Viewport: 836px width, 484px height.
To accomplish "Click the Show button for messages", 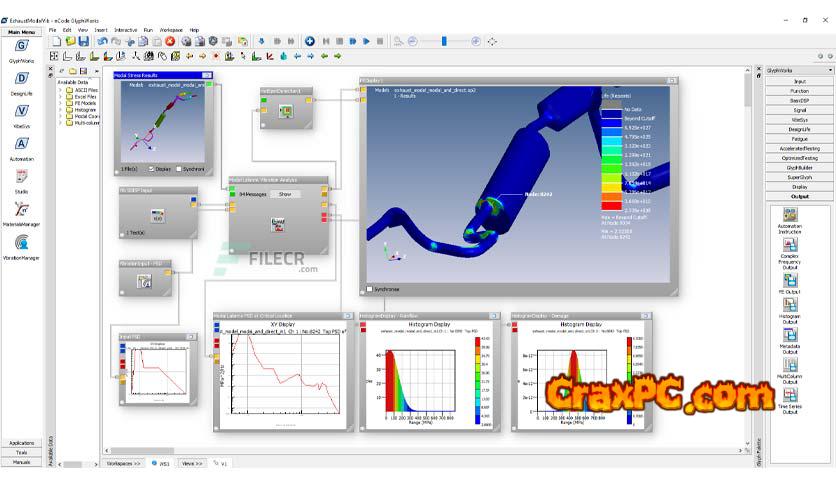I will click(x=284, y=194).
